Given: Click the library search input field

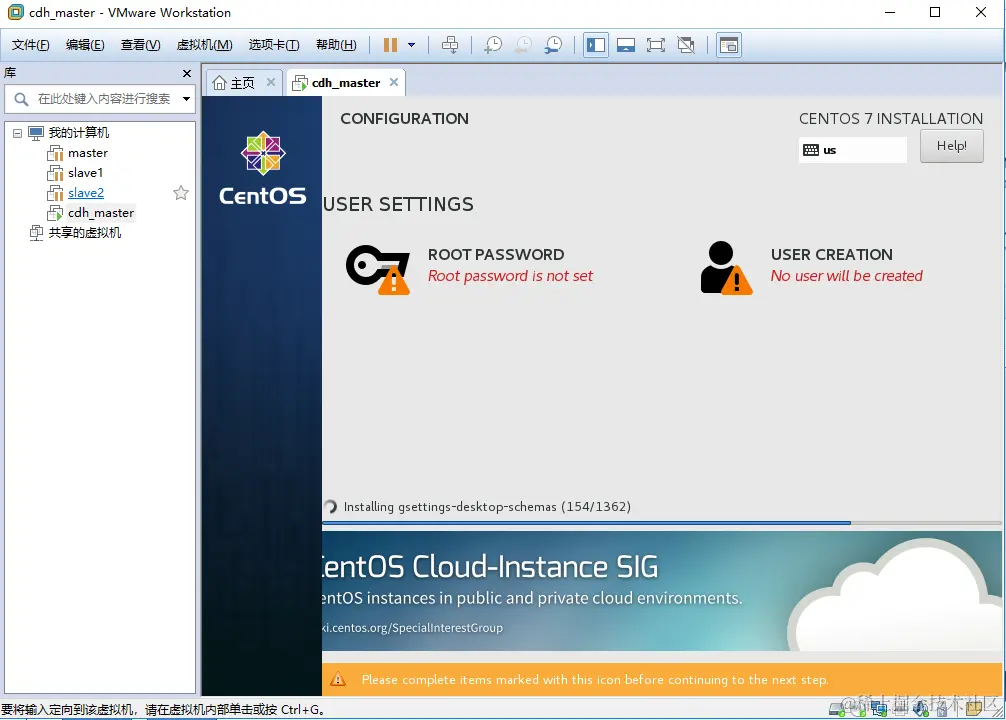Looking at the screenshot, I should 104,99.
